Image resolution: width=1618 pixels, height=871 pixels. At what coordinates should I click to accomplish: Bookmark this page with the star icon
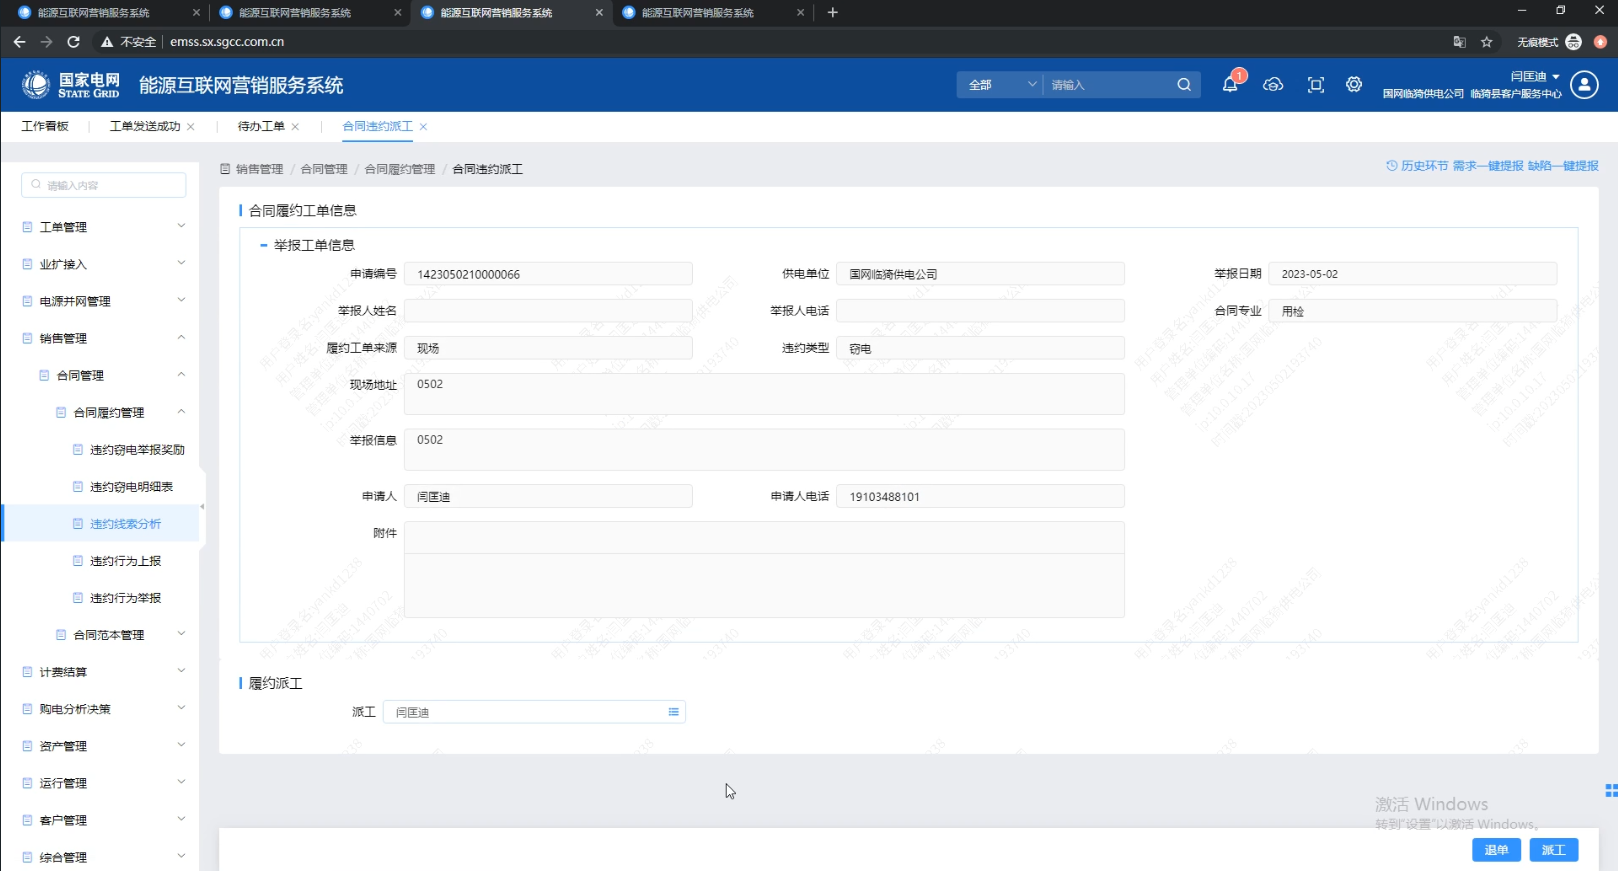pos(1487,42)
